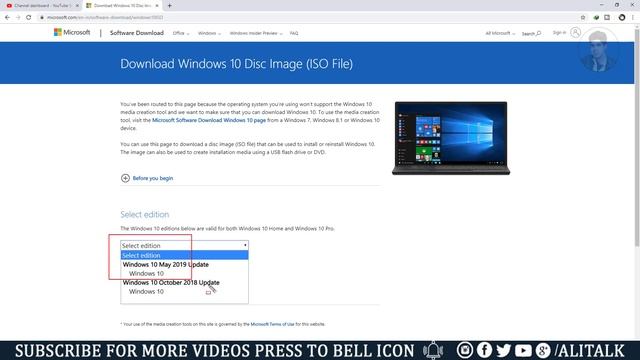Switch to Channel dashboard YouTube tab
Image resolution: width=640 pixels, height=360 pixels.
42,6
